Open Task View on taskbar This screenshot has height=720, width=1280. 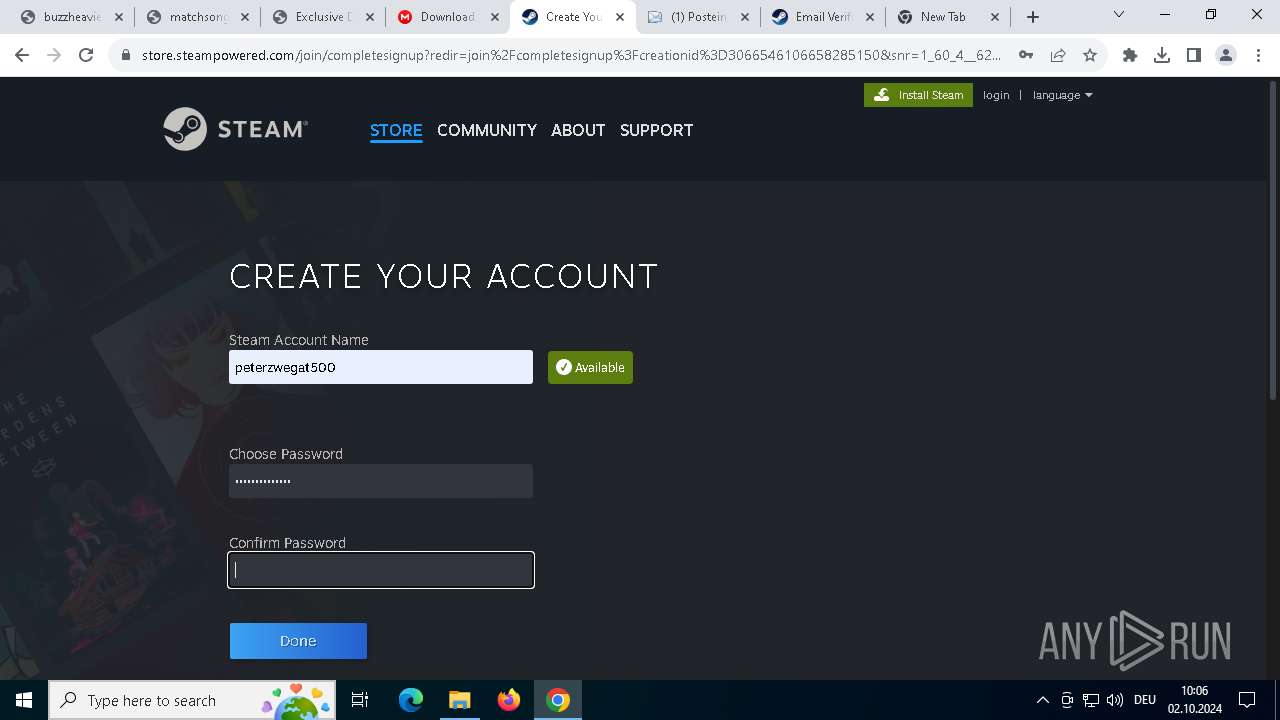click(x=360, y=700)
